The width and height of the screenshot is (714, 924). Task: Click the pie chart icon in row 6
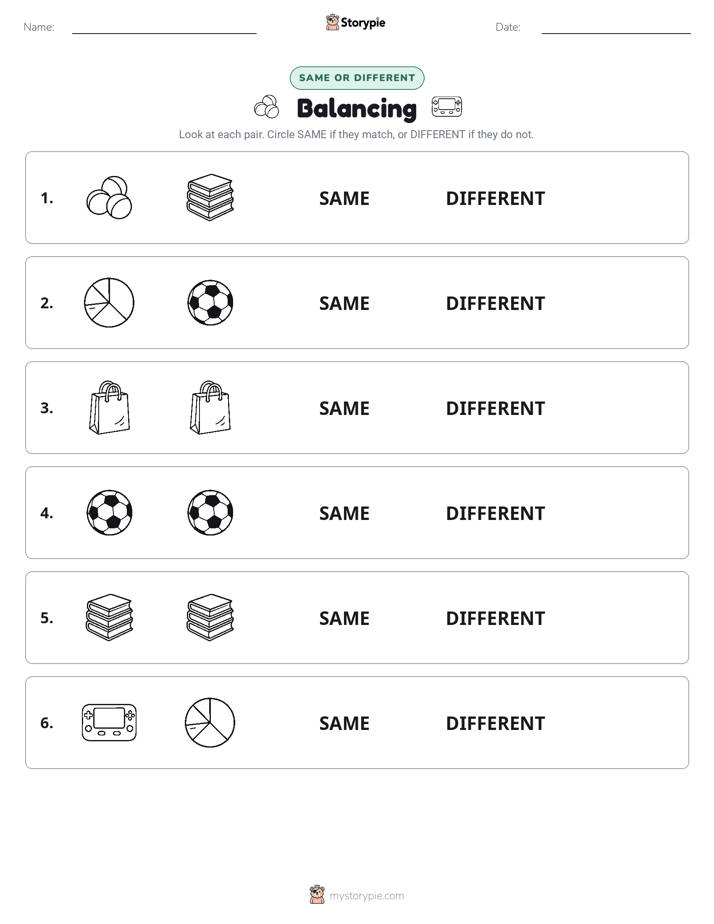[x=210, y=722]
